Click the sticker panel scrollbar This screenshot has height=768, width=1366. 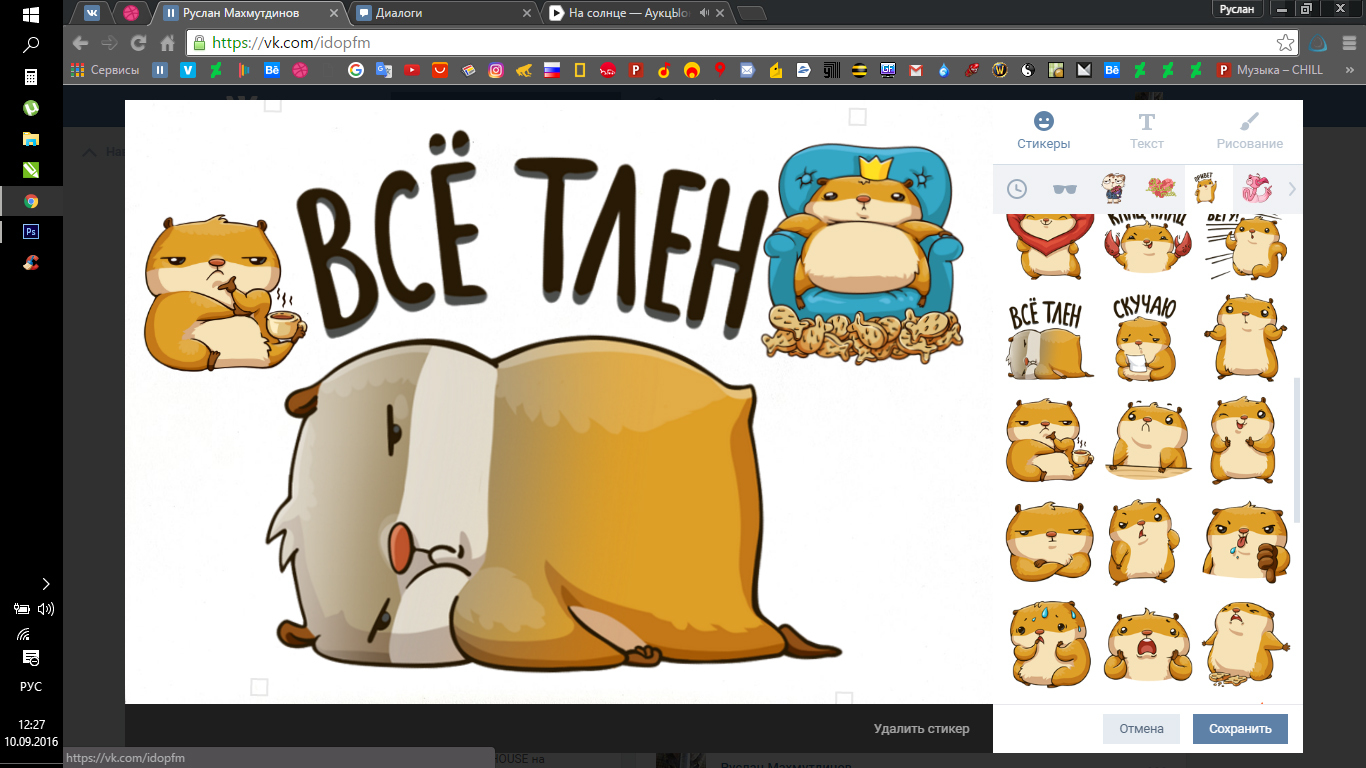1298,450
